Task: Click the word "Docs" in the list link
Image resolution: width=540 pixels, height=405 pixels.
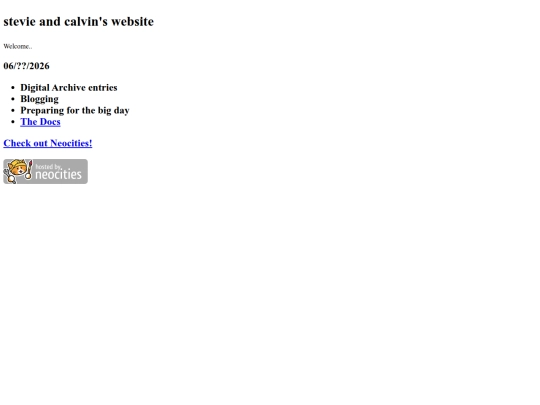Action: (x=50, y=122)
